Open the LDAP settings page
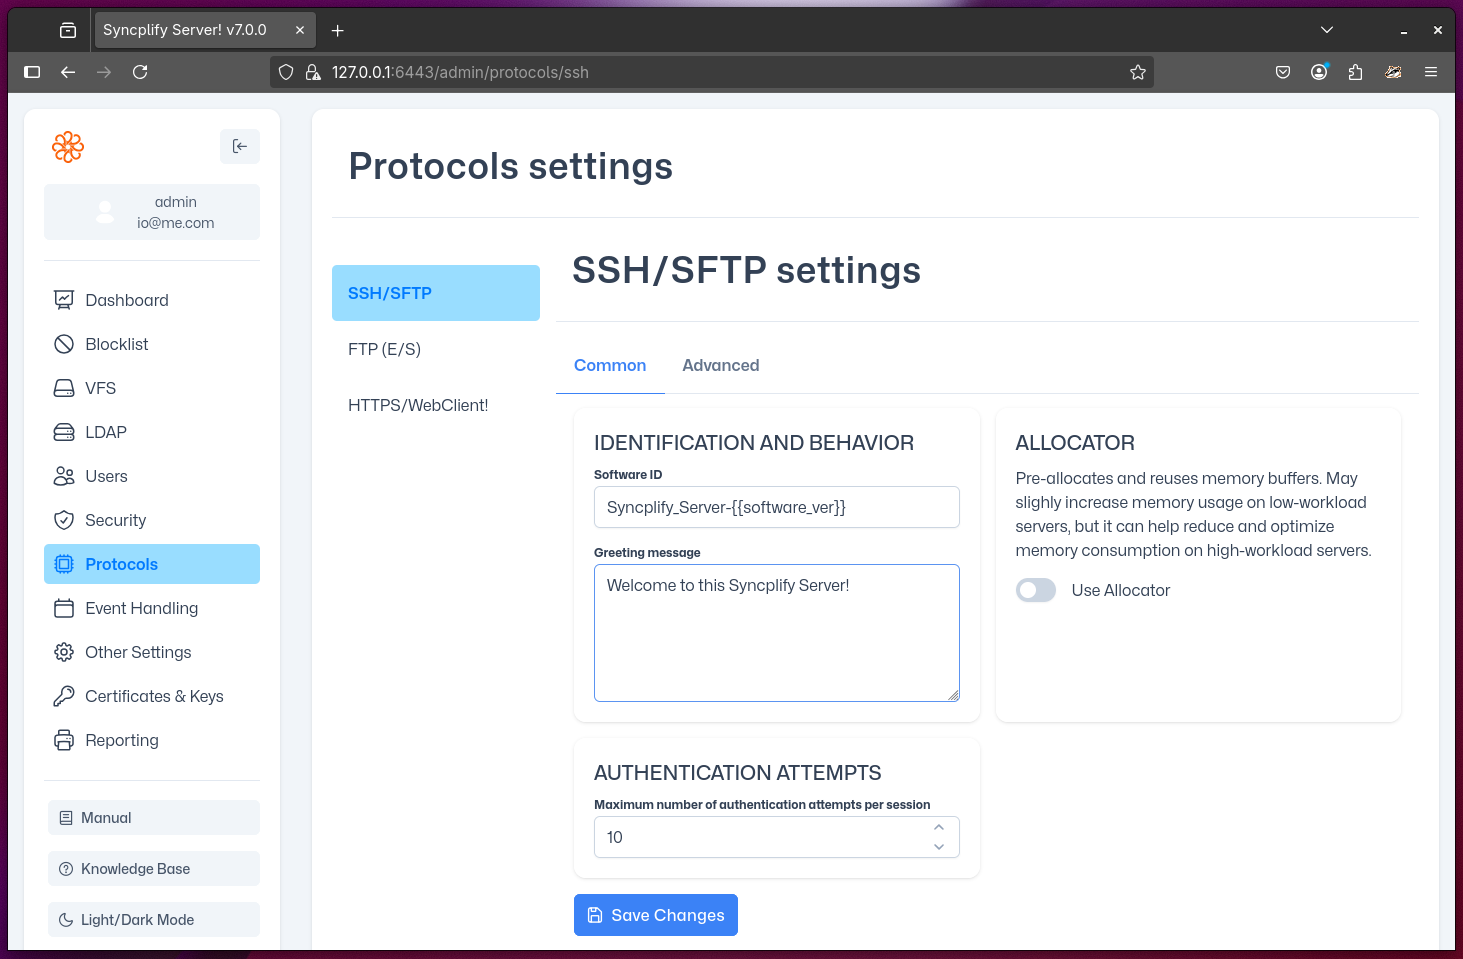Viewport: 1463px width, 959px height. point(105,432)
